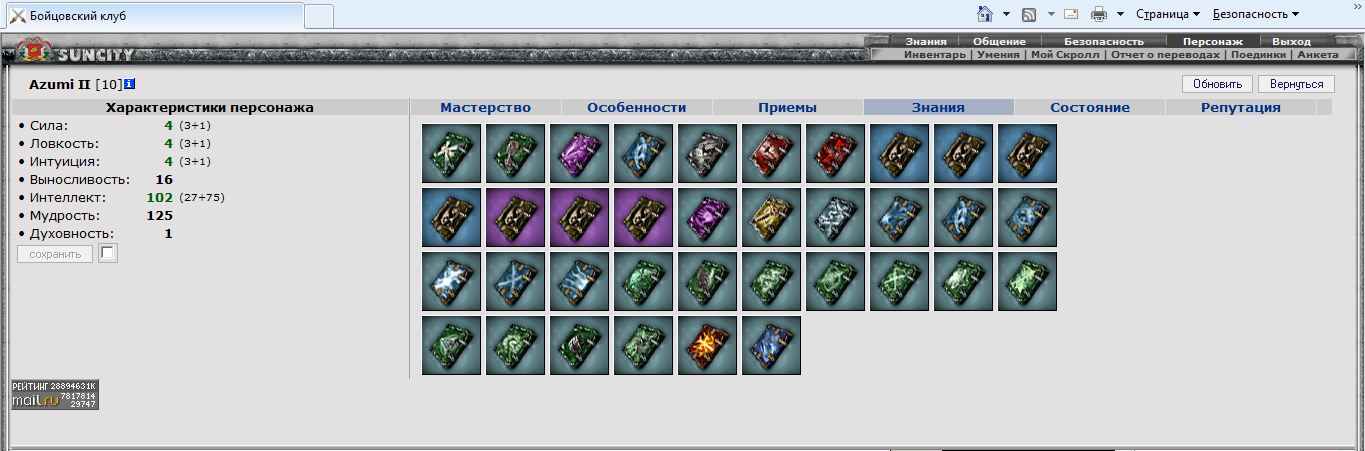Click the browser Home icon
Screen dimensions: 1365x451
pyautogui.click(x=985, y=14)
